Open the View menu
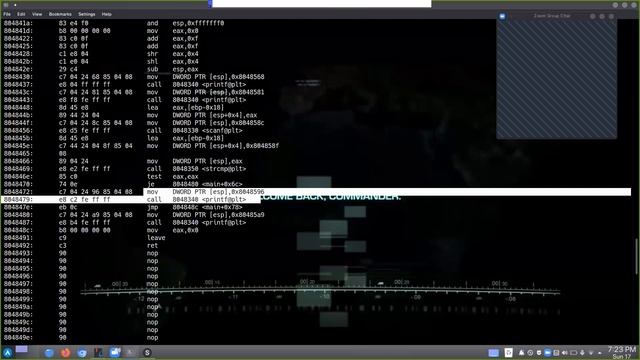Screen dimensions: 640x360 coord(37,14)
